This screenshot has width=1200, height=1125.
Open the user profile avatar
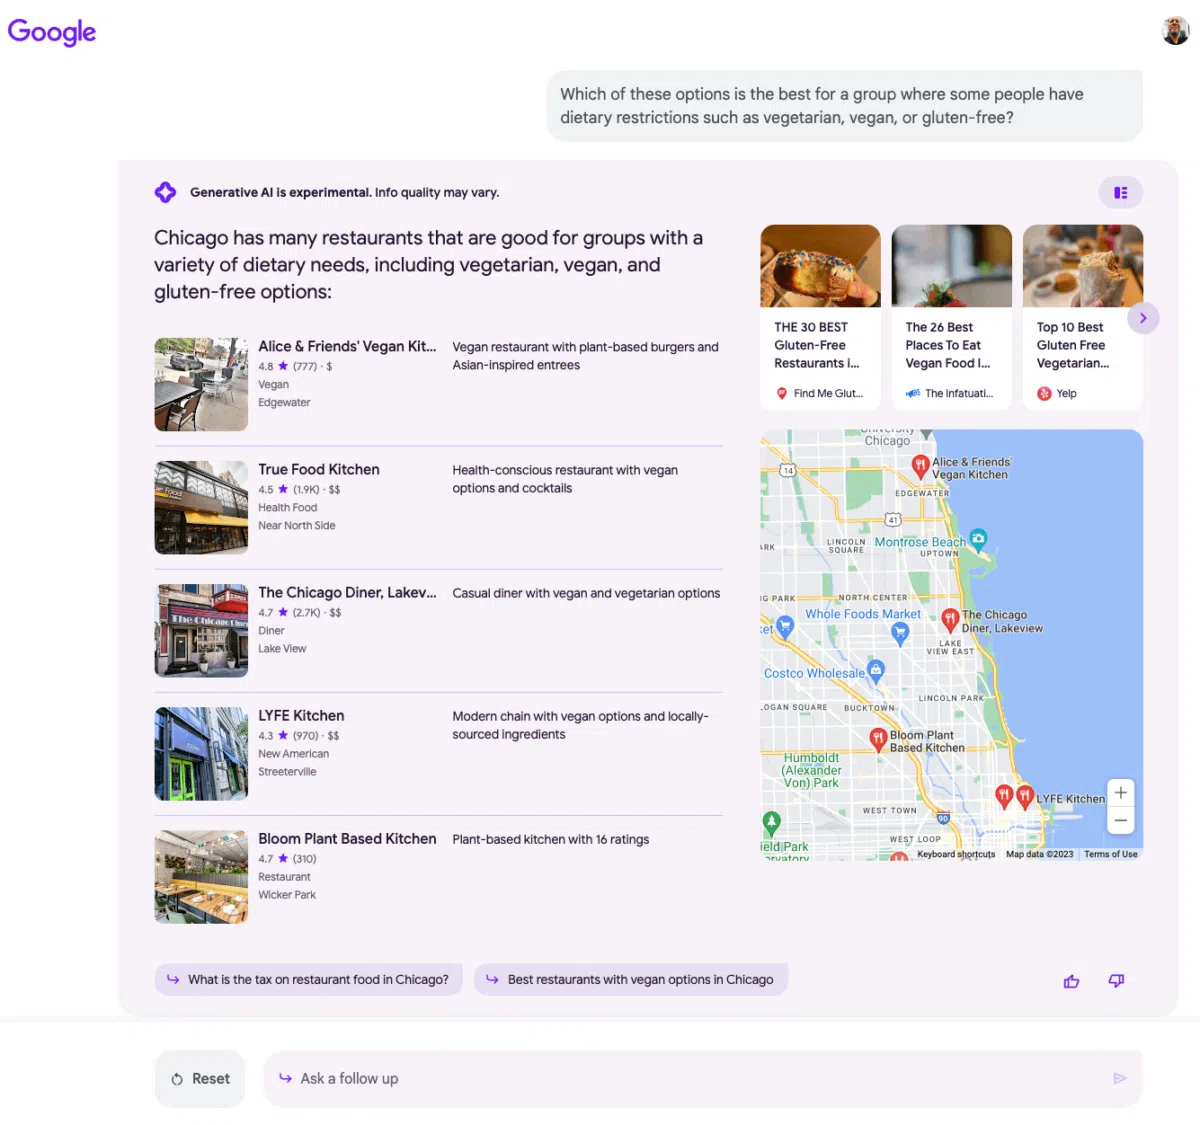pos(1175,31)
